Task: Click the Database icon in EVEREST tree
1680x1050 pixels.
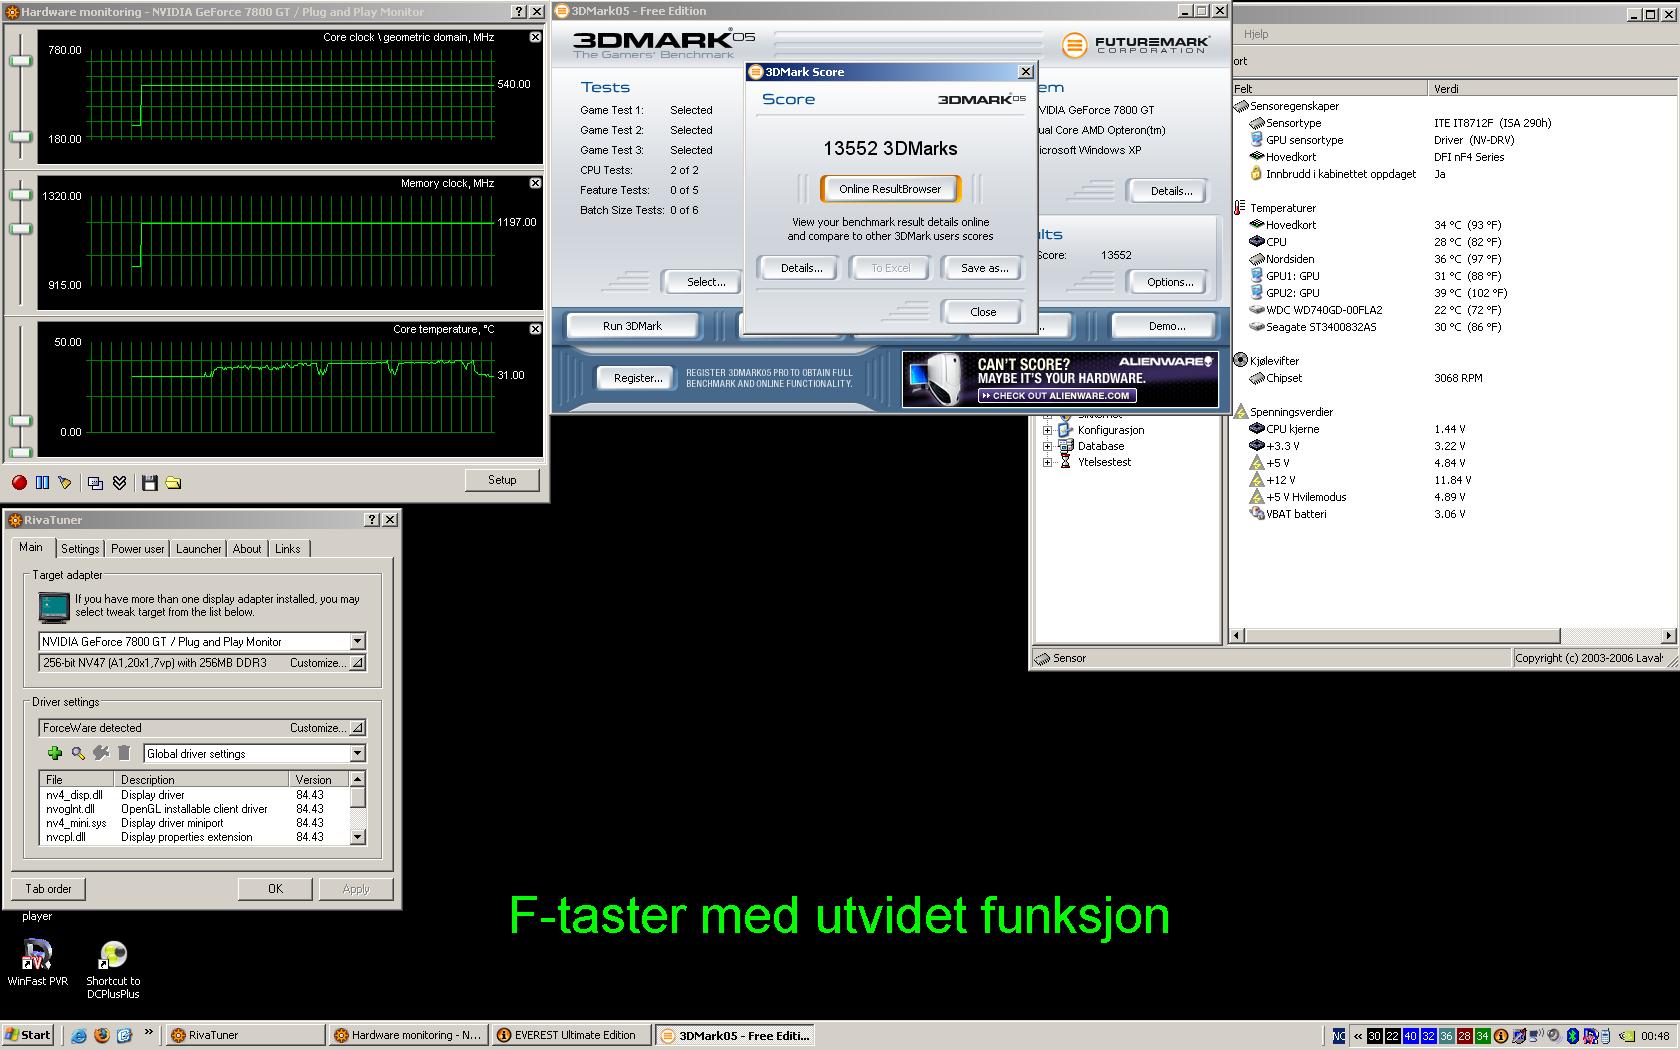Action: pos(1066,446)
